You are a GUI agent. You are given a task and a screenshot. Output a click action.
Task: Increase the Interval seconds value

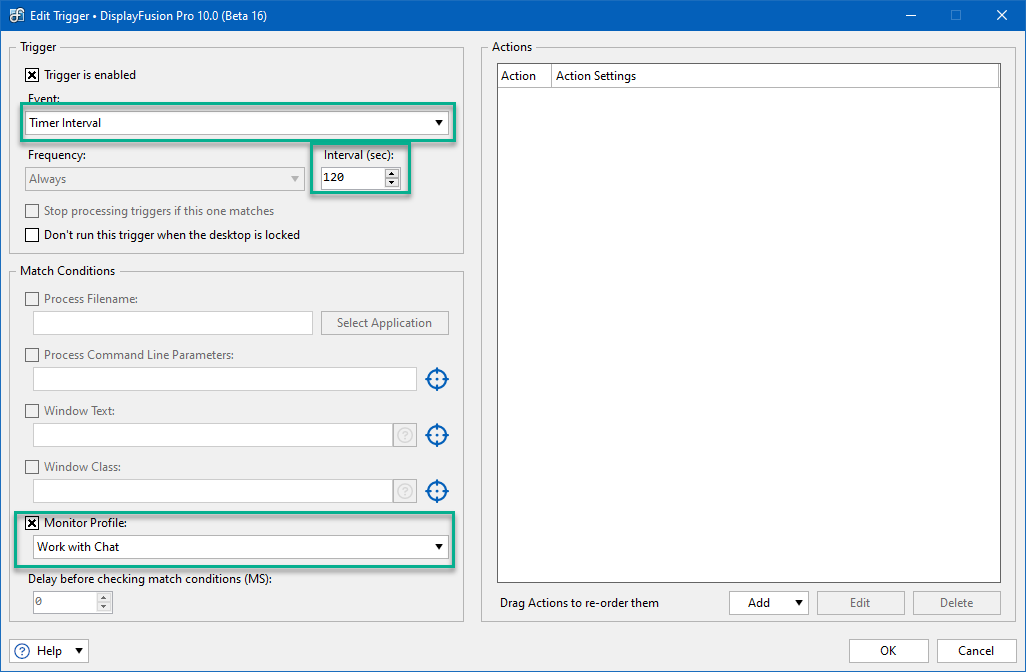tap(392, 173)
